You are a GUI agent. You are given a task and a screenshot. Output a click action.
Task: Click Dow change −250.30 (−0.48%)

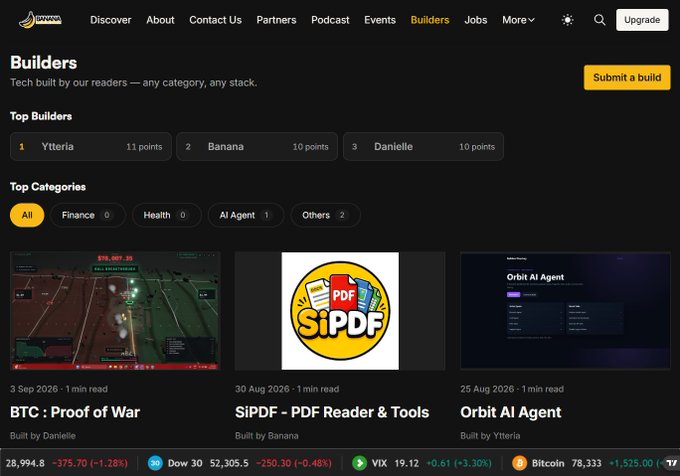pos(294,463)
